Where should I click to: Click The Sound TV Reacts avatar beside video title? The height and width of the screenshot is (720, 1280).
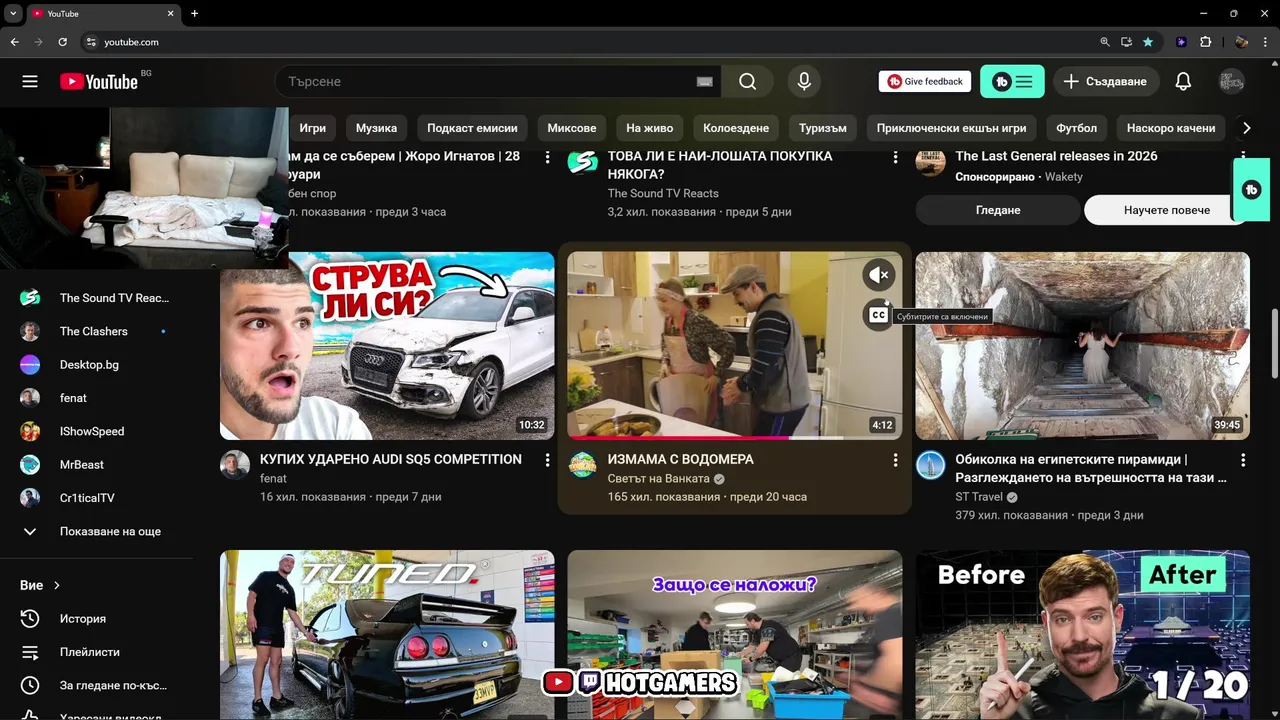click(583, 162)
